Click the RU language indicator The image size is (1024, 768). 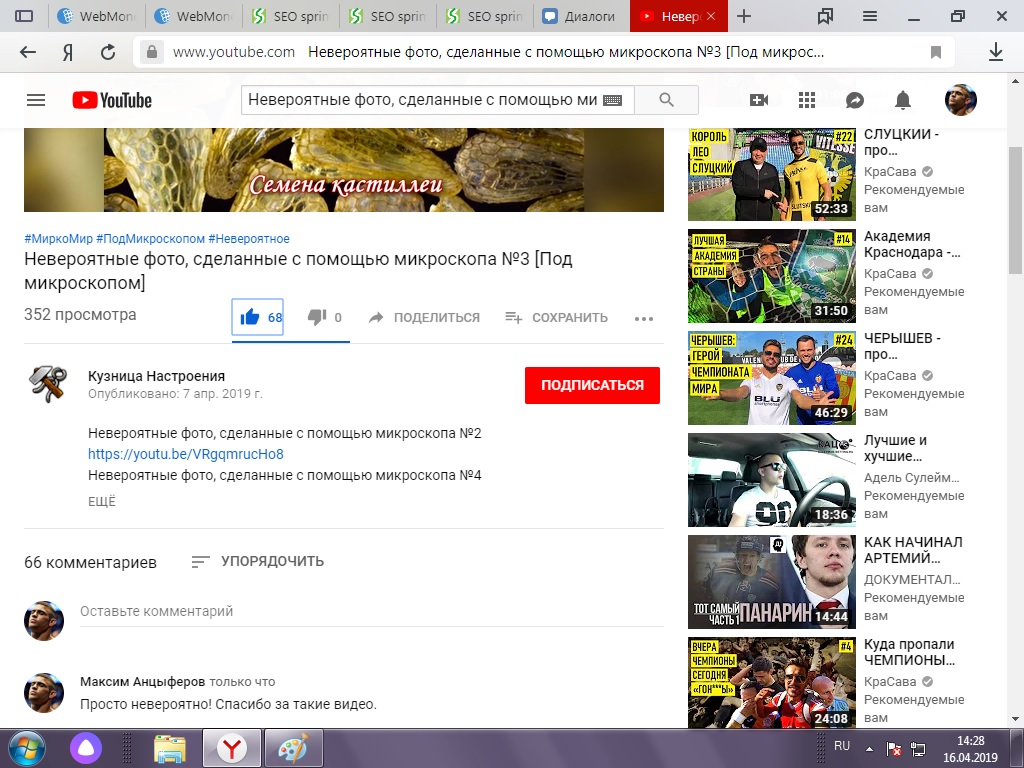(842, 746)
